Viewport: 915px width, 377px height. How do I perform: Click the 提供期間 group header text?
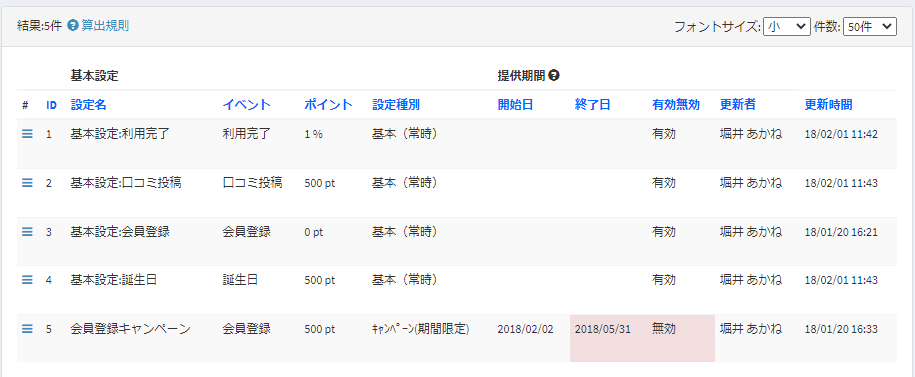coord(521,75)
